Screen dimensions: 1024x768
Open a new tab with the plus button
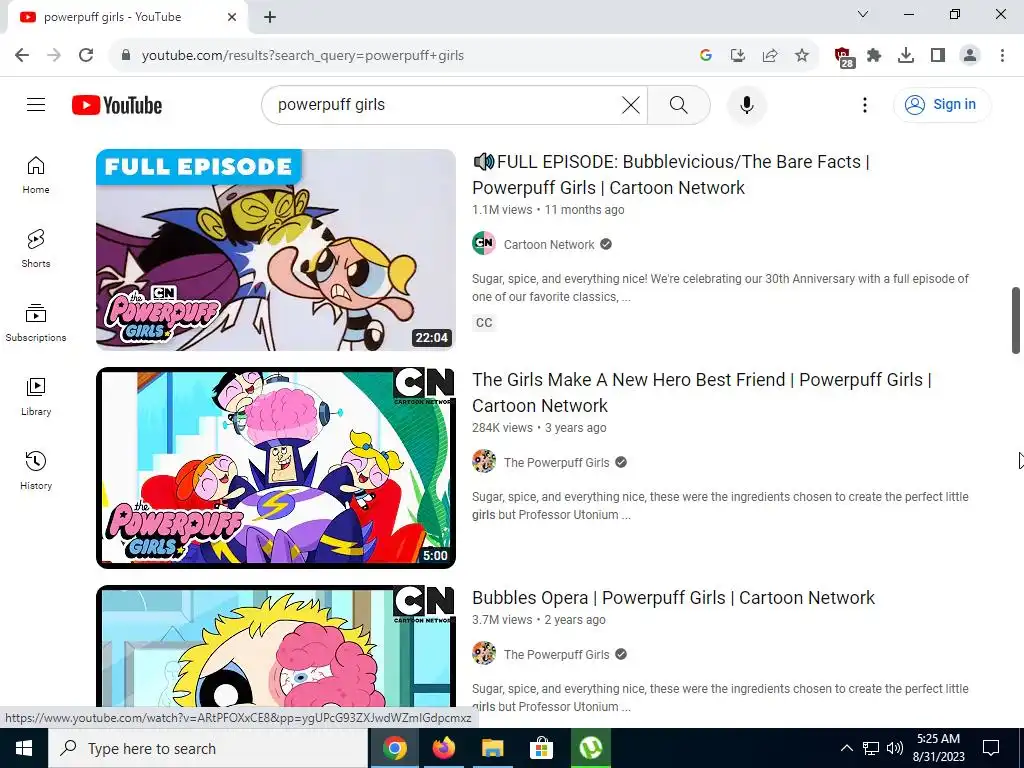[x=270, y=17]
